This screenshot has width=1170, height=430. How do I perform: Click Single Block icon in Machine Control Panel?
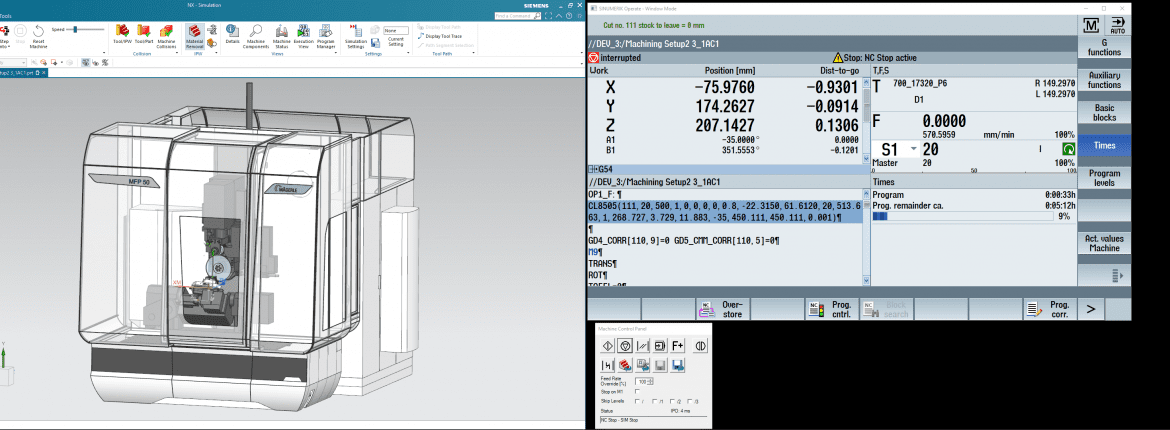click(660, 346)
